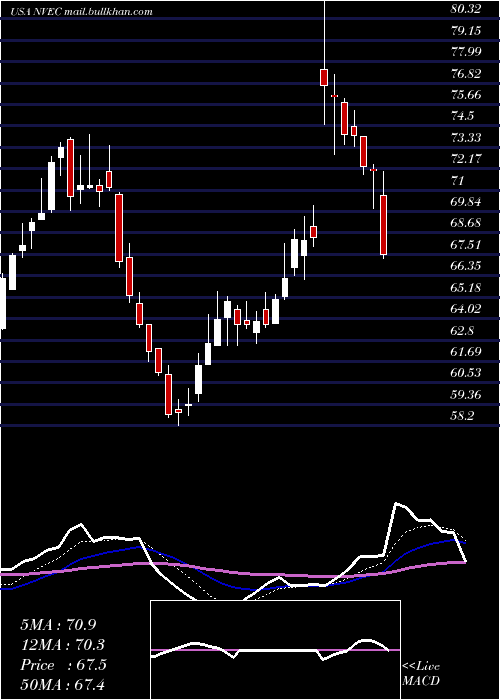Viewport: 500px width, 700px height.
Task: Click the 68.68 price axis label
Action: click(x=466, y=223)
